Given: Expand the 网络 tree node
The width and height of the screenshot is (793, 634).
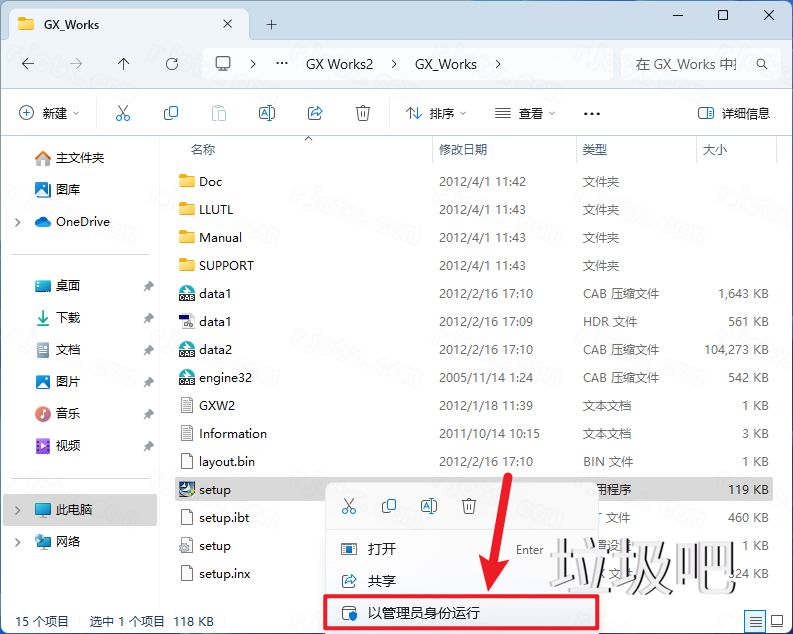Looking at the screenshot, I should pyautogui.click(x=18, y=542).
